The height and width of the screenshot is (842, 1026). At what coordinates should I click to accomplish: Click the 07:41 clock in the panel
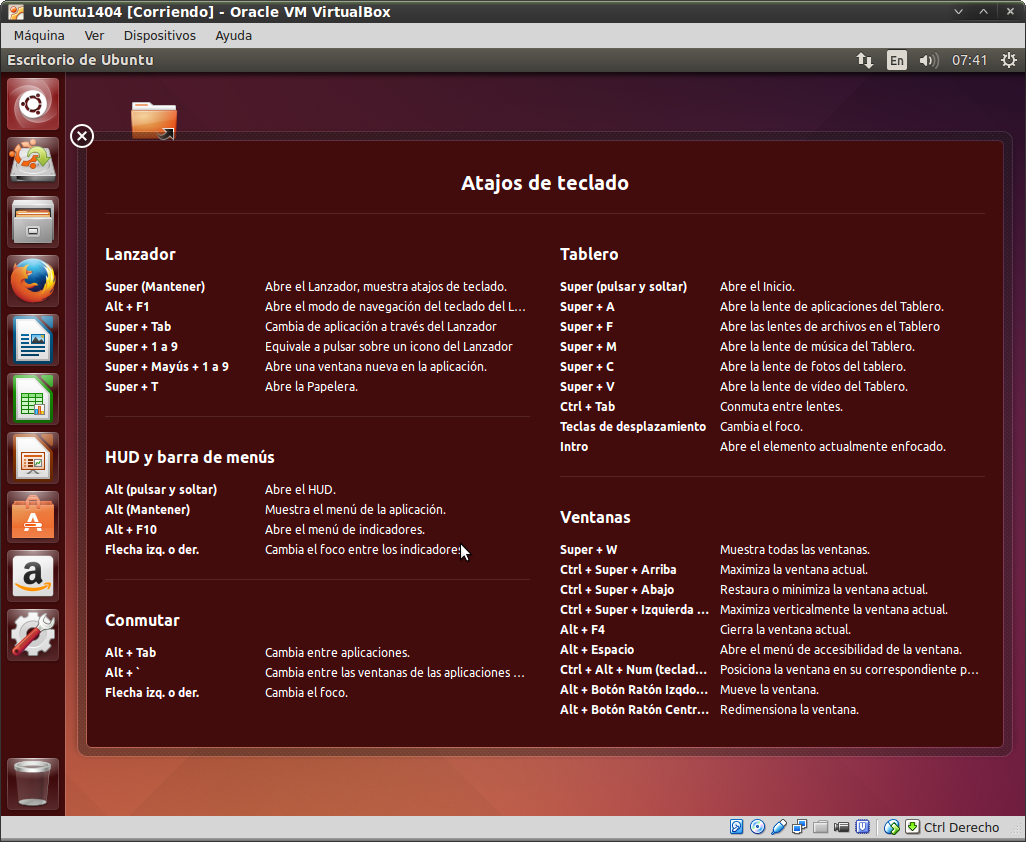click(x=969, y=60)
